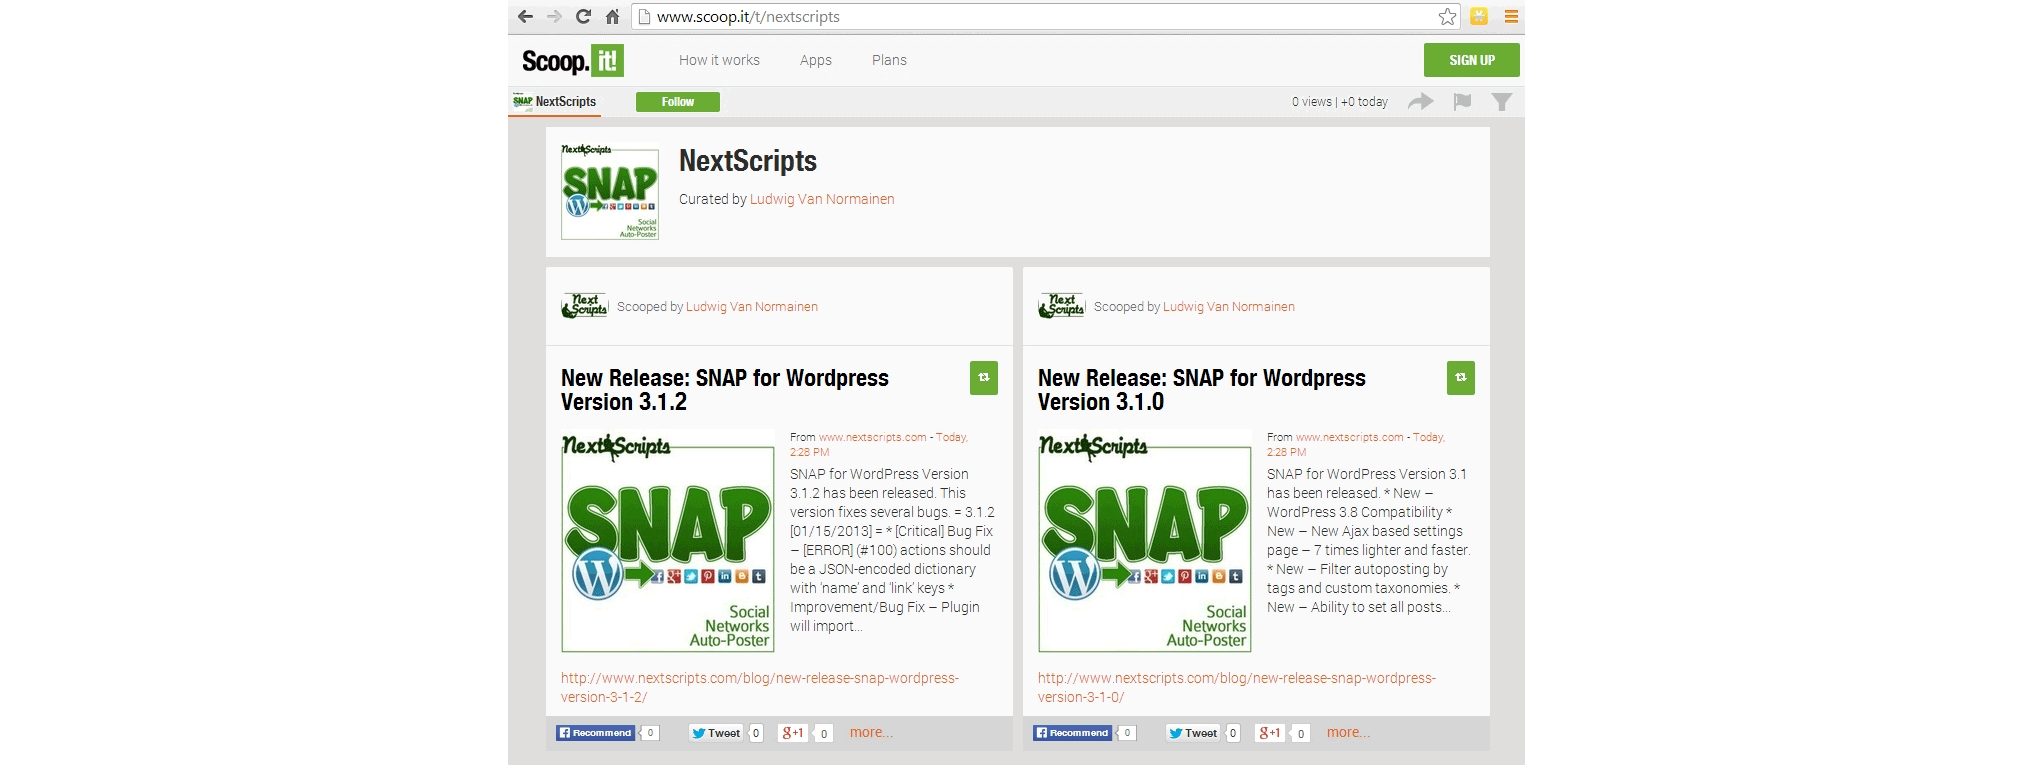Click www.nextscripts.com source link on 3.1.2 post
Image resolution: width=2034 pixels, height=765 pixels.
pos(873,437)
